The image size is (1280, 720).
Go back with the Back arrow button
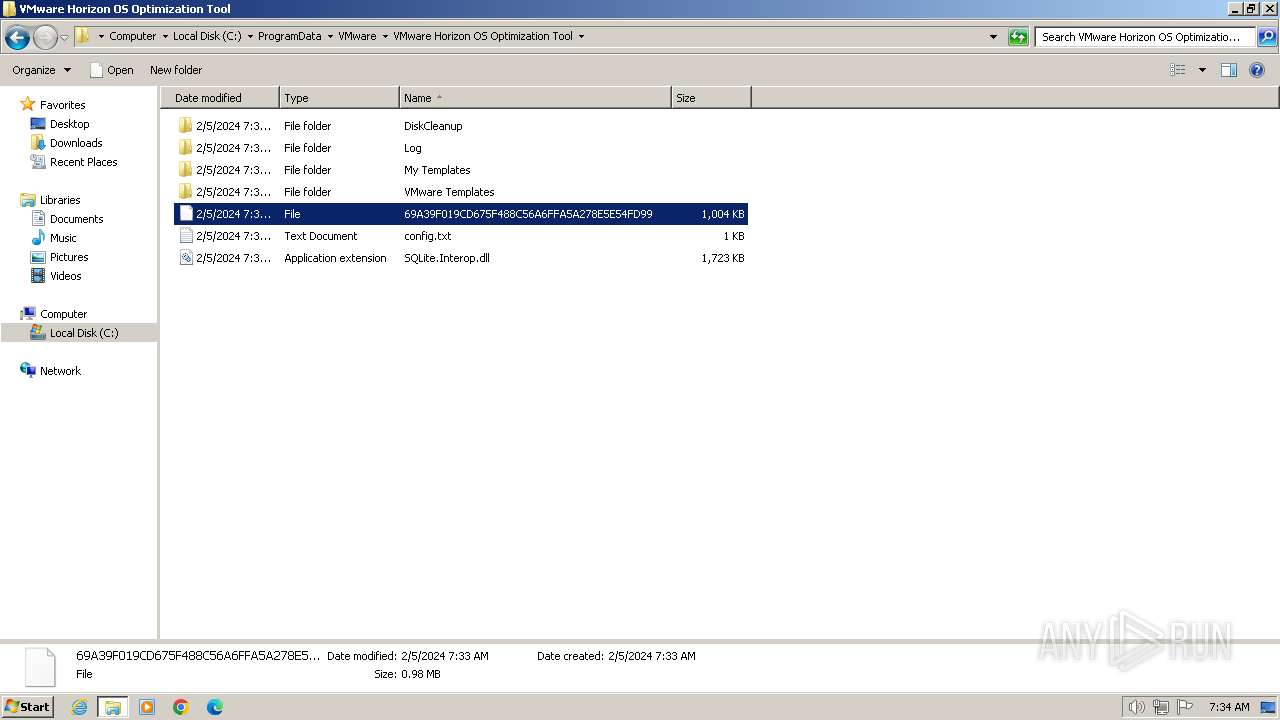pyautogui.click(x=17, y=38)
